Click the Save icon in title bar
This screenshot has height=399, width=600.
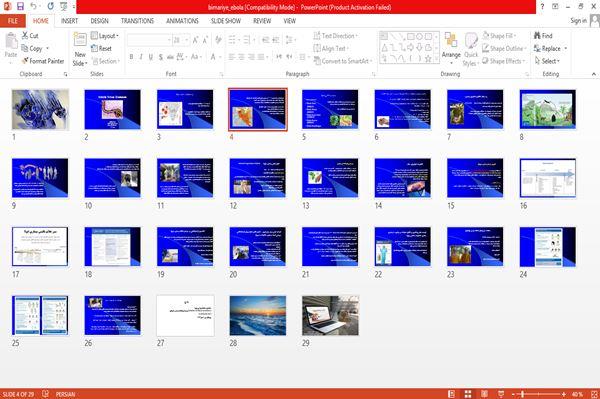[x=20, y=7]
